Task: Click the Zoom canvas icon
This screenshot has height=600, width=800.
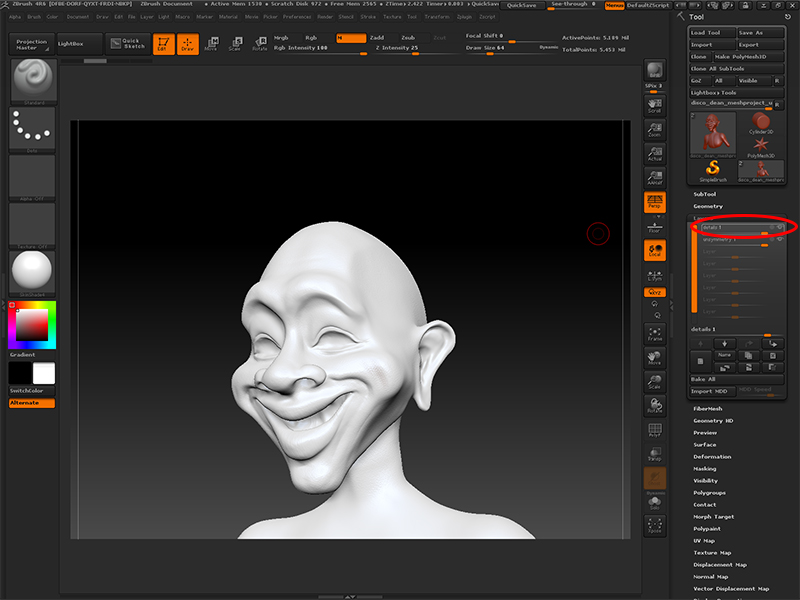Action: click(x=655, y=130)
